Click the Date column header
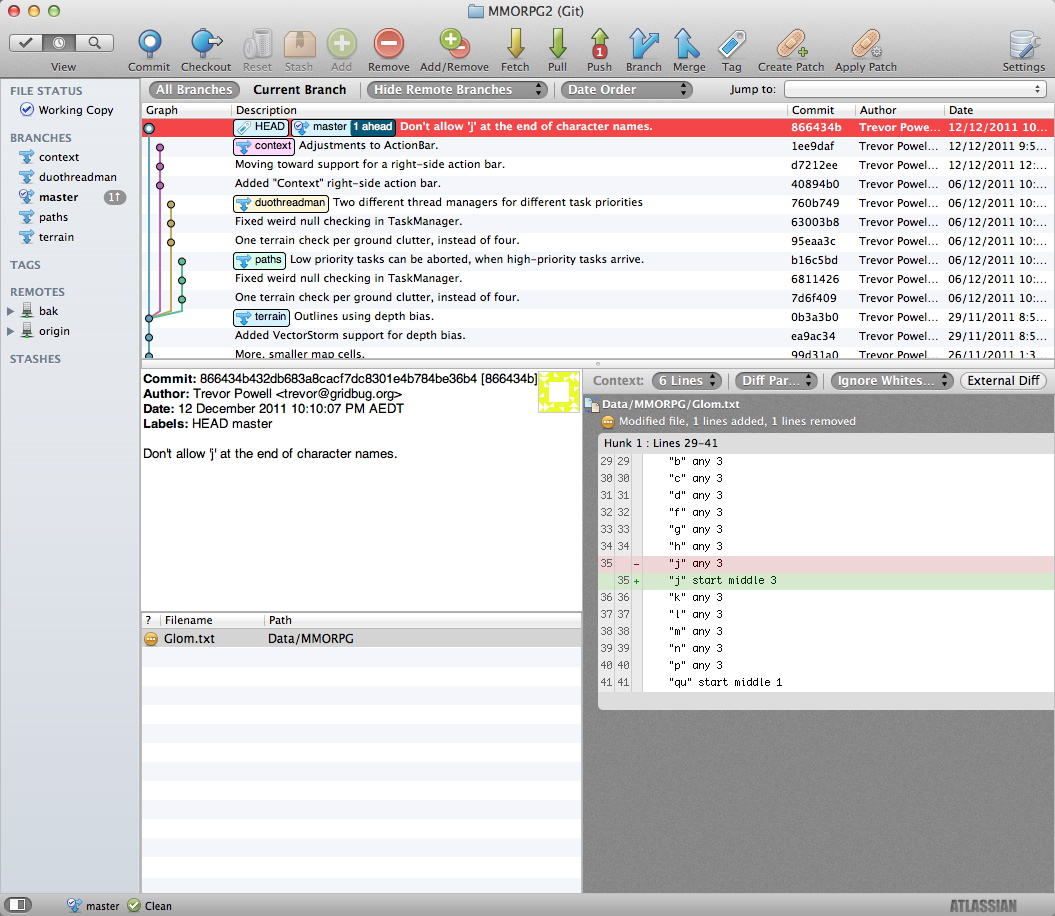This screenshot has height=916, width=1055. [998, 110]
